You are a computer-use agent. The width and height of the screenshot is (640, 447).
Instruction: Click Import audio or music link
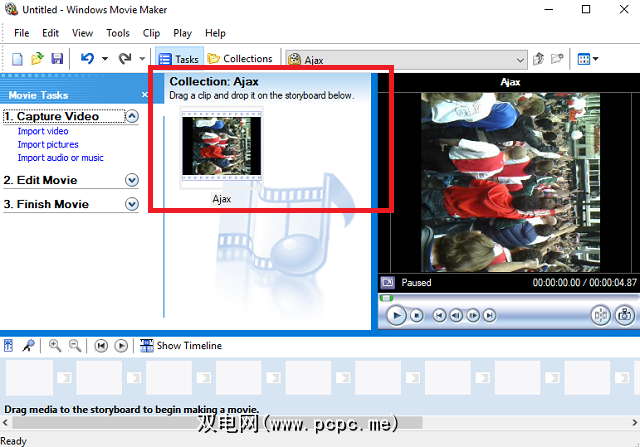60,158
